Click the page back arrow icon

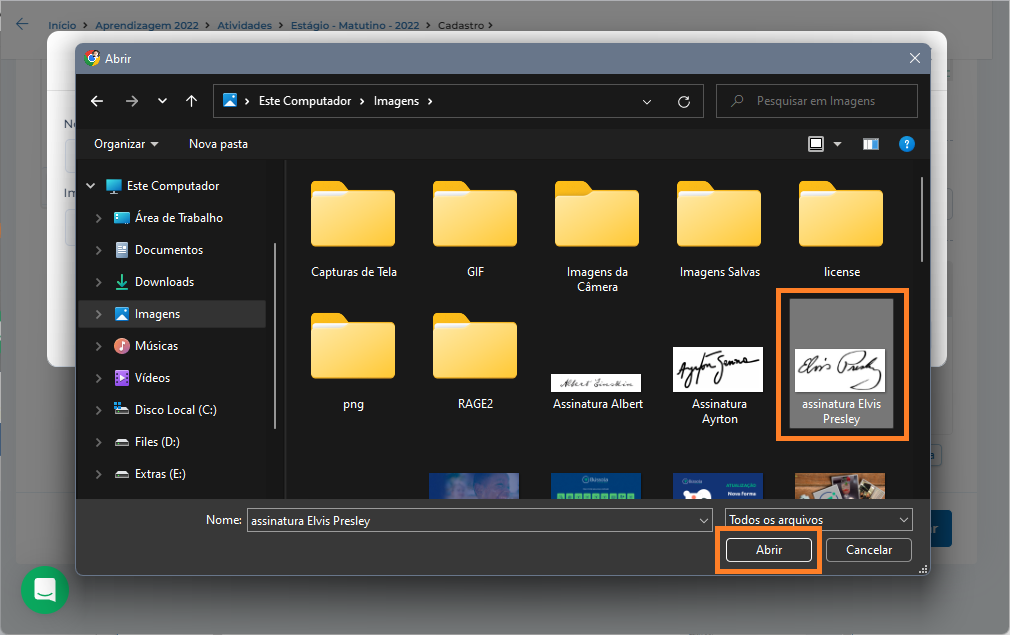pos(22,24)
